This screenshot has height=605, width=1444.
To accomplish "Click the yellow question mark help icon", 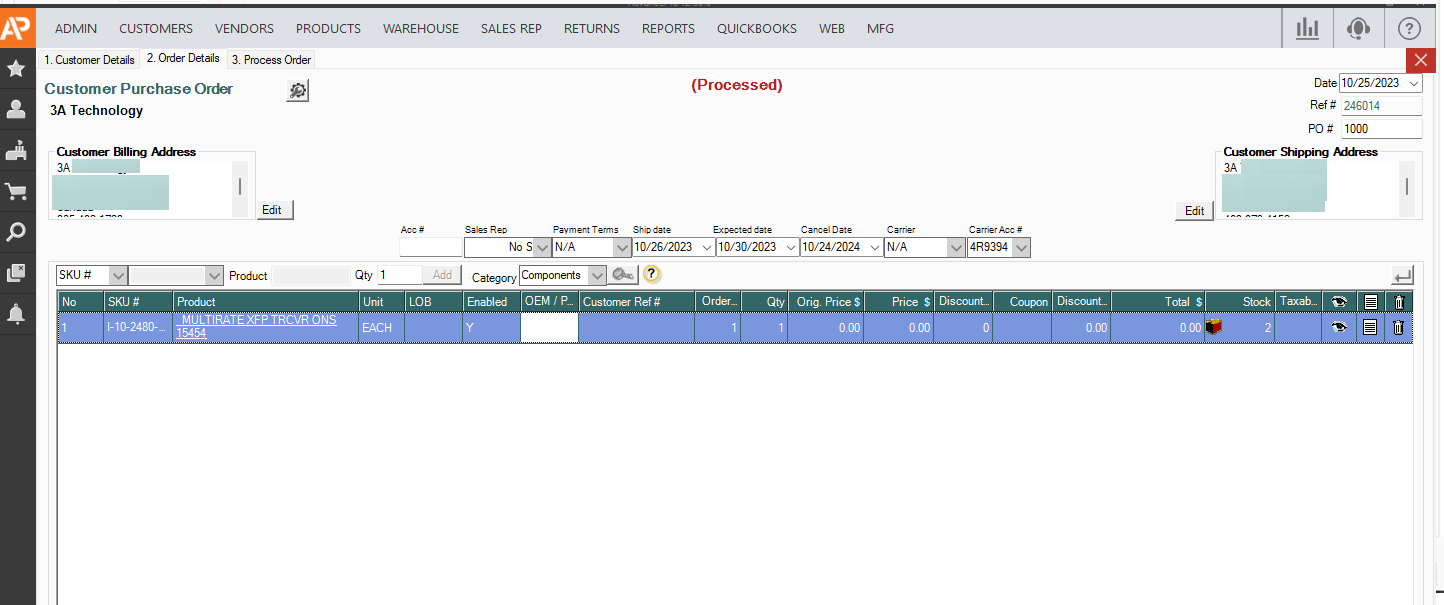I will pyautogui.click(x=652, y=275).
